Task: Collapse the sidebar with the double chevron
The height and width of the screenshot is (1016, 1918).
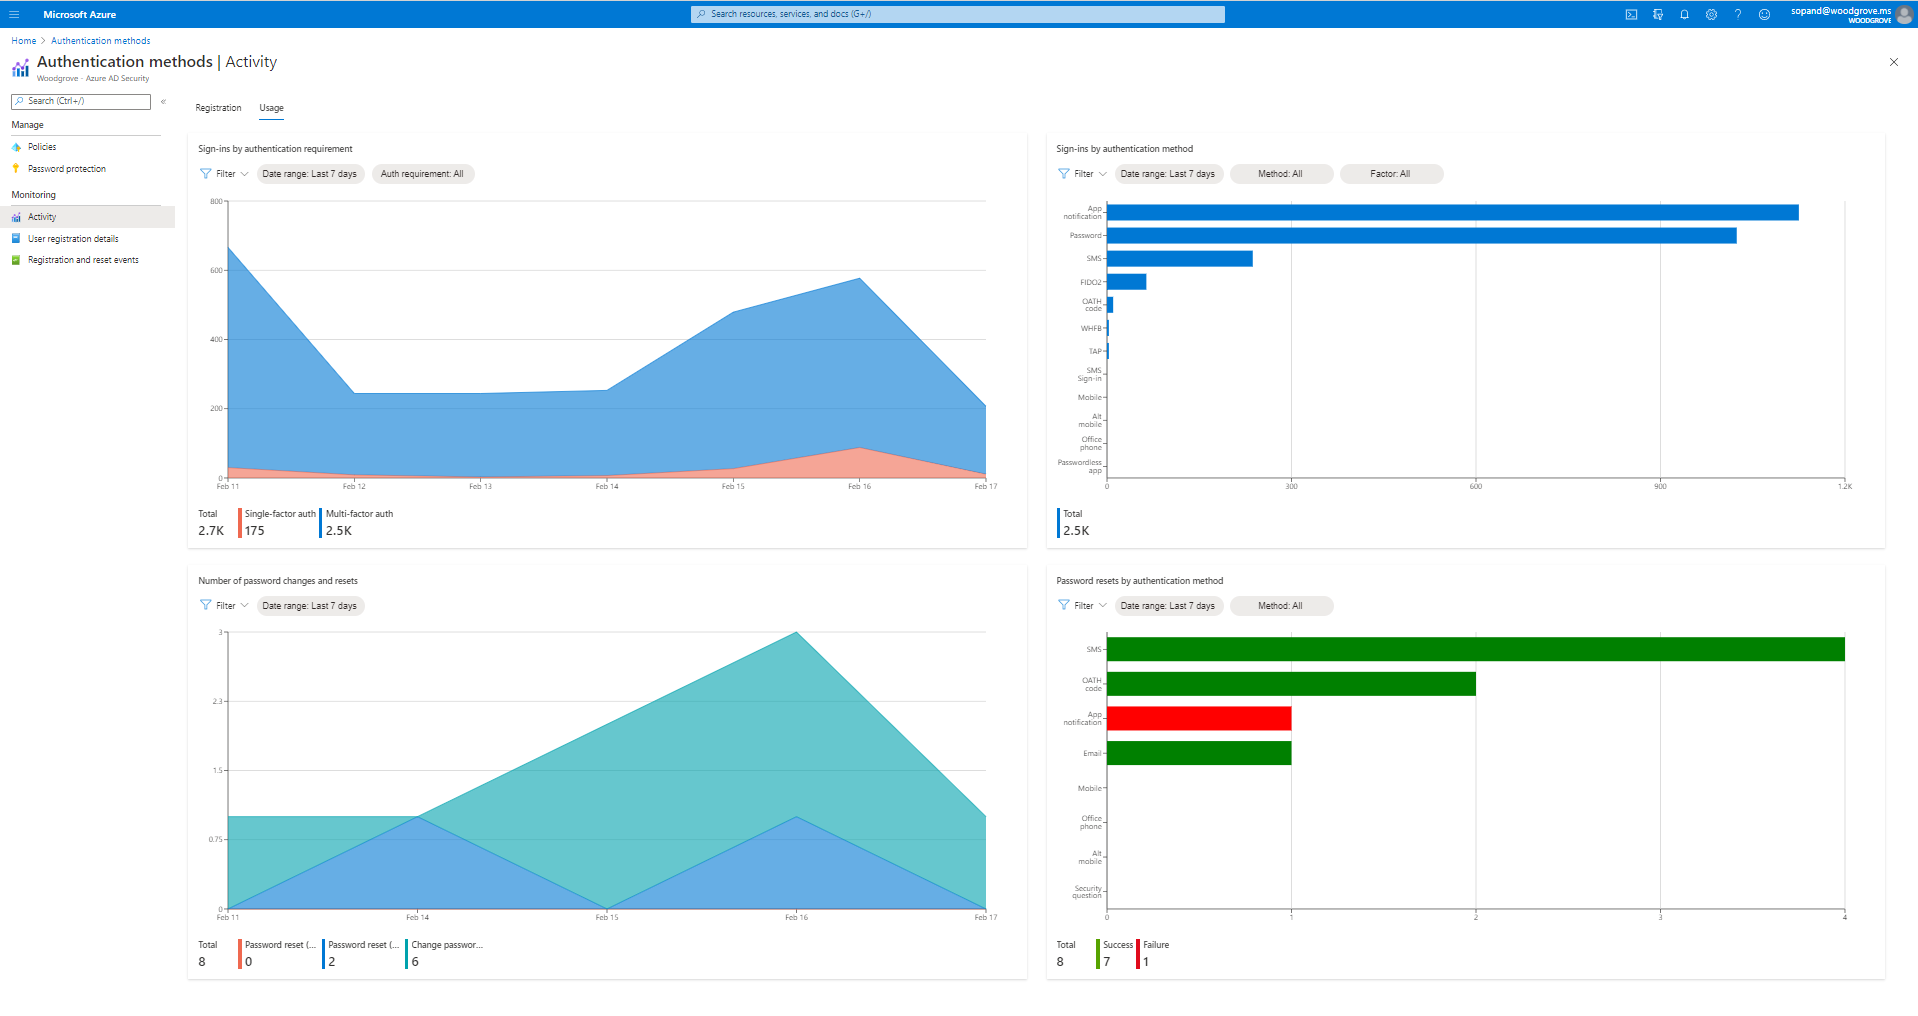Action: click(x=163, y=101)
